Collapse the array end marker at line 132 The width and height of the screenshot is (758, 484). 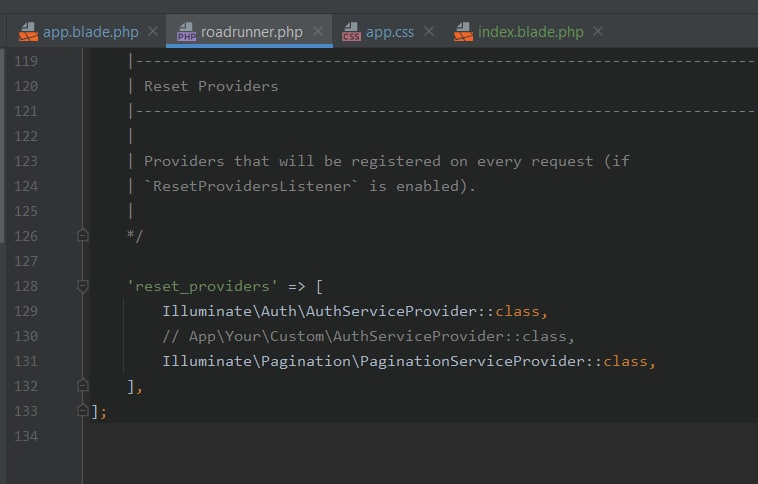(x=83, y=385)
